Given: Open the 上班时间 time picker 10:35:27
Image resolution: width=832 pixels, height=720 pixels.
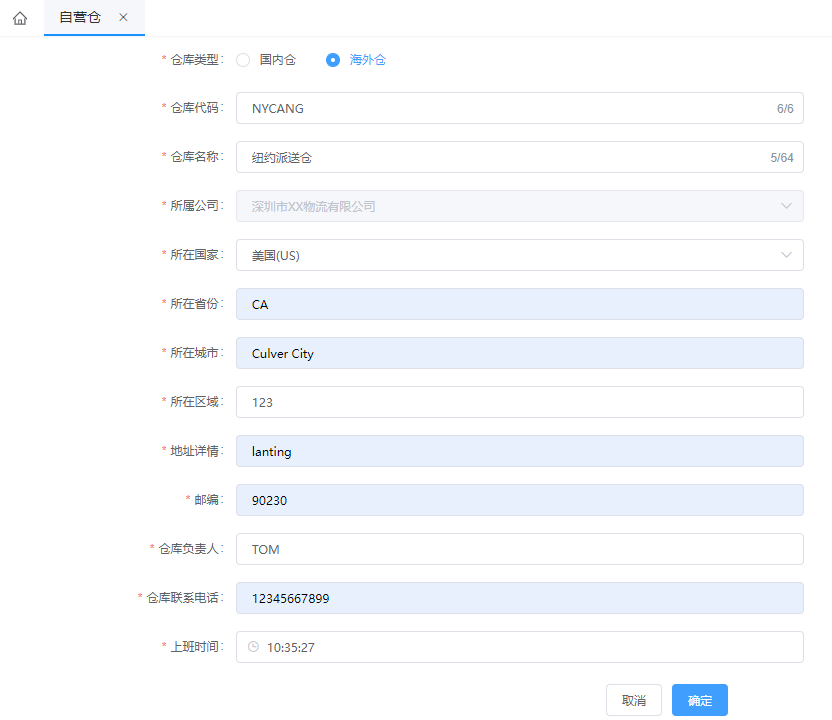Looking at the screenshot, I should pyautogui.click(x=519, y=647).
